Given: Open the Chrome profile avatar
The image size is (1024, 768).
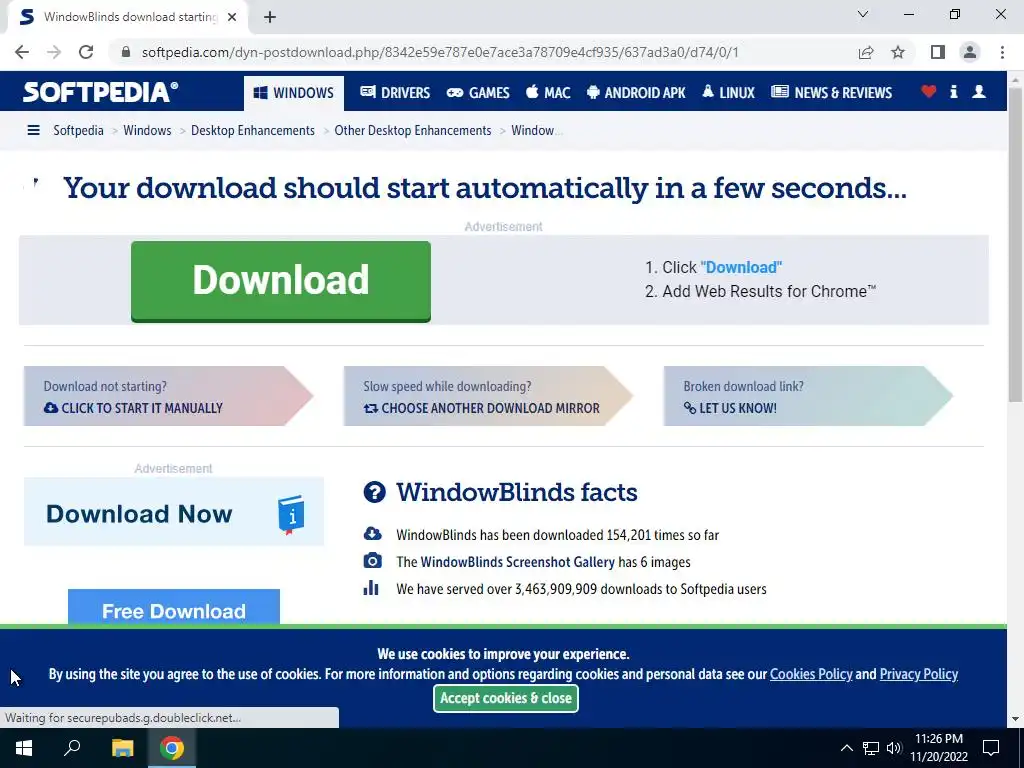Looking at the screenshot, I should point(970,52).
